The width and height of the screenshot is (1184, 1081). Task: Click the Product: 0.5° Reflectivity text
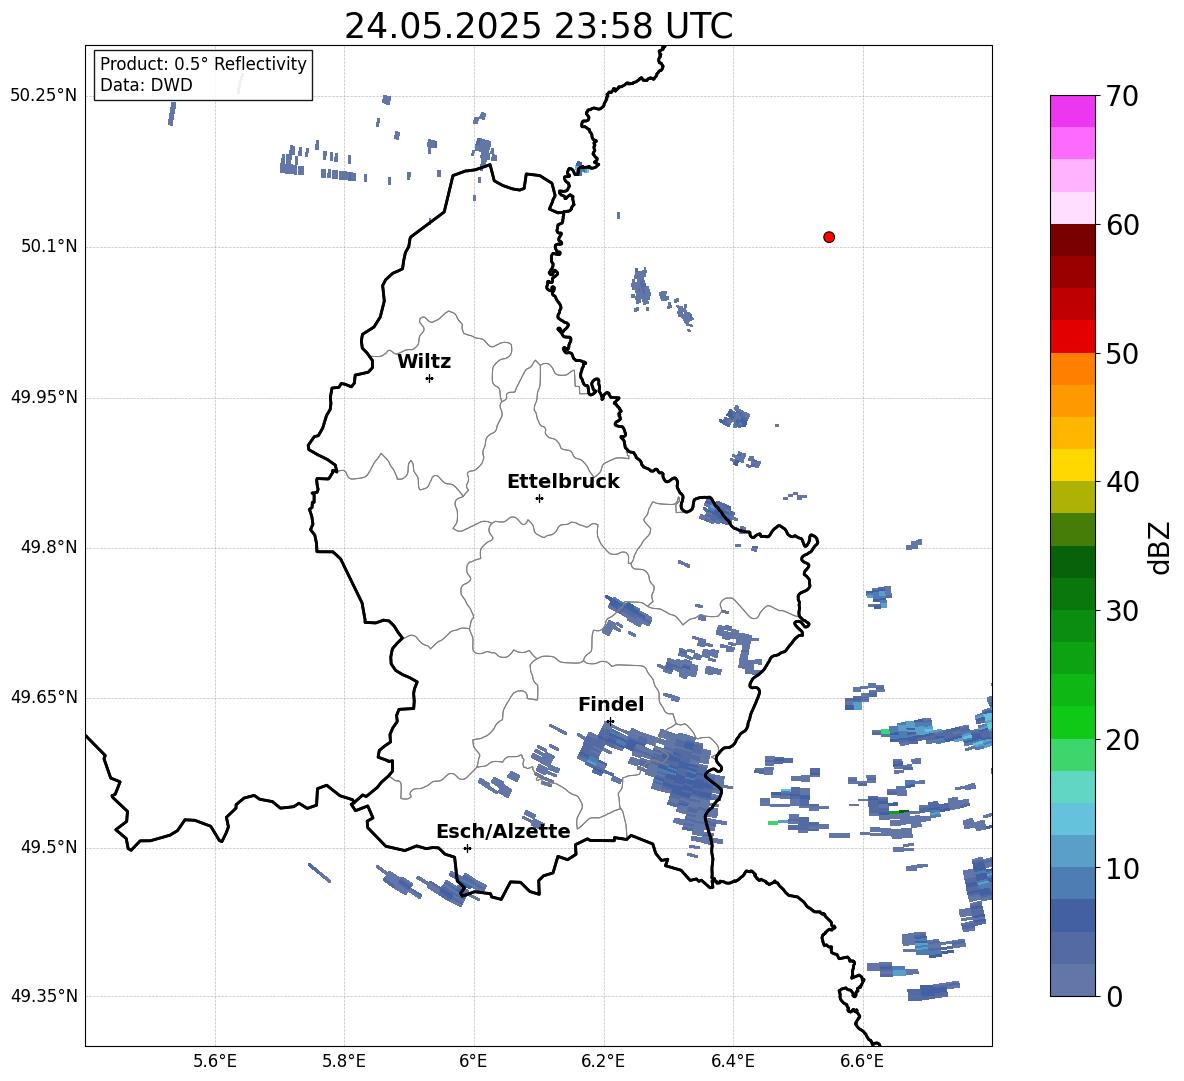[x=203, y=63]
